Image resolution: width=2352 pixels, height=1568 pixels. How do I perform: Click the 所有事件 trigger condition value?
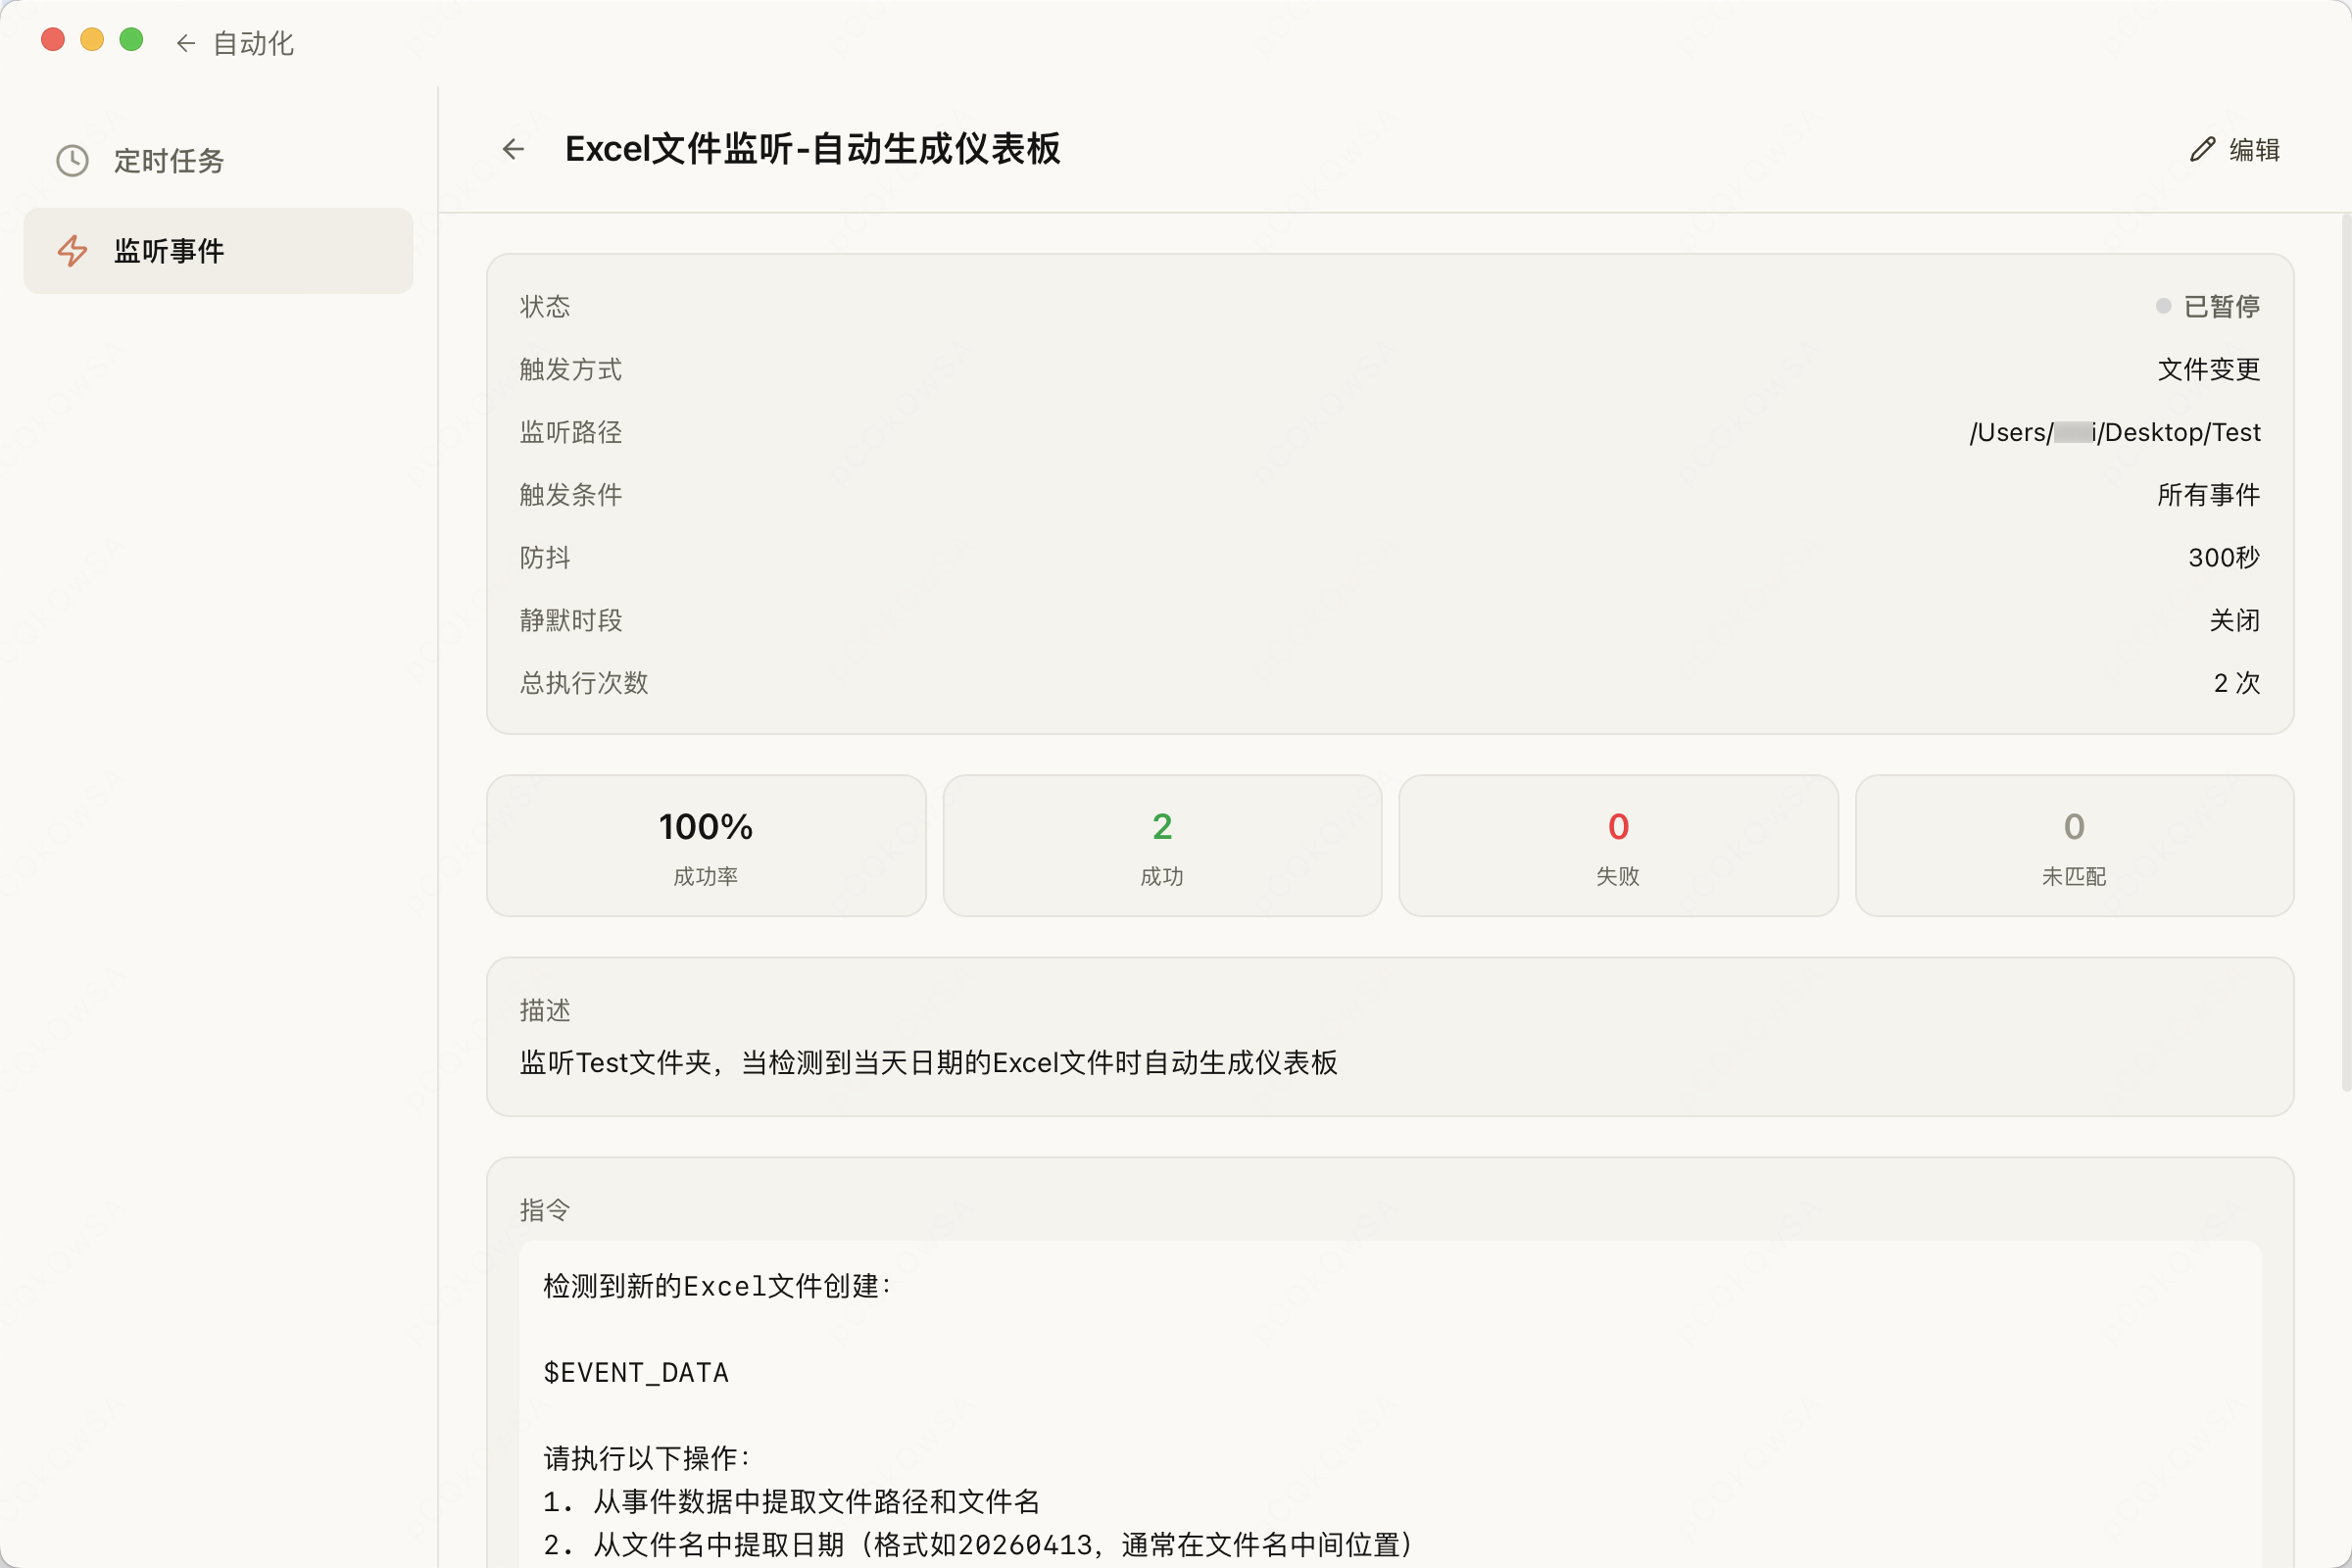pyautogui.click(x=2209, y=494)
